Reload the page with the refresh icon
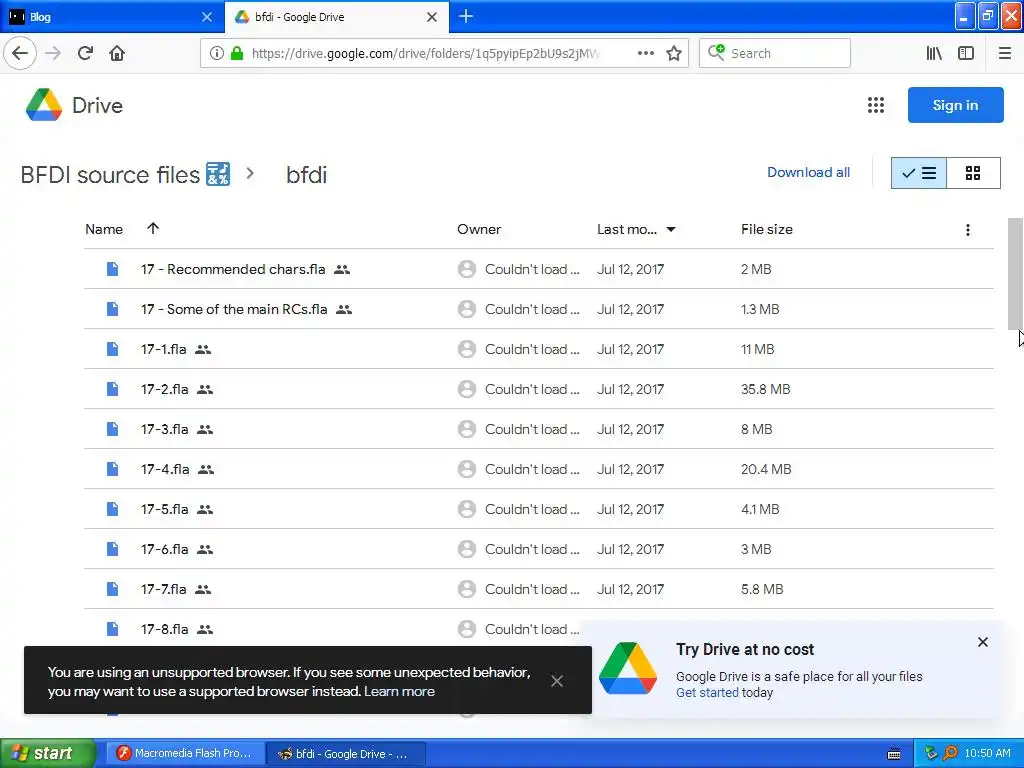1024x768 pixels. point(85,53)
